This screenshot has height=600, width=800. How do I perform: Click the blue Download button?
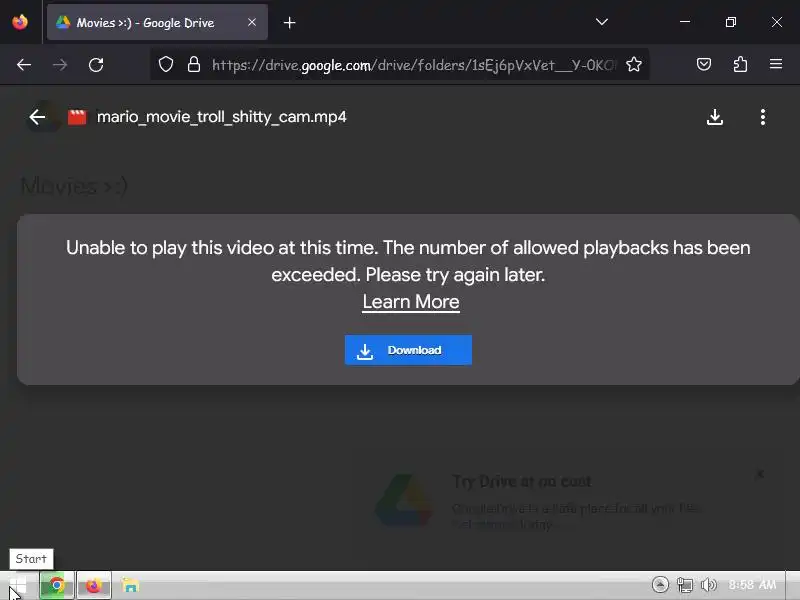coord(408,350)
